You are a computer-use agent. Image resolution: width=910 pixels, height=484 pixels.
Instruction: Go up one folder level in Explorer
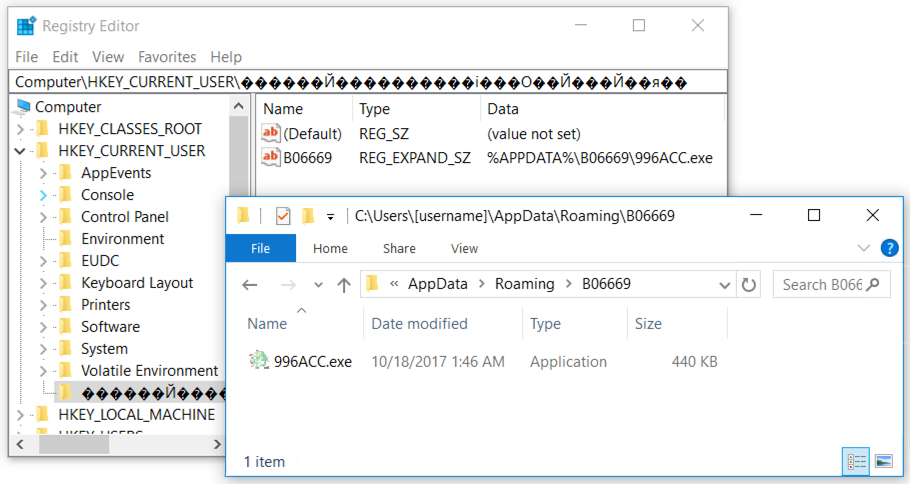344,285
